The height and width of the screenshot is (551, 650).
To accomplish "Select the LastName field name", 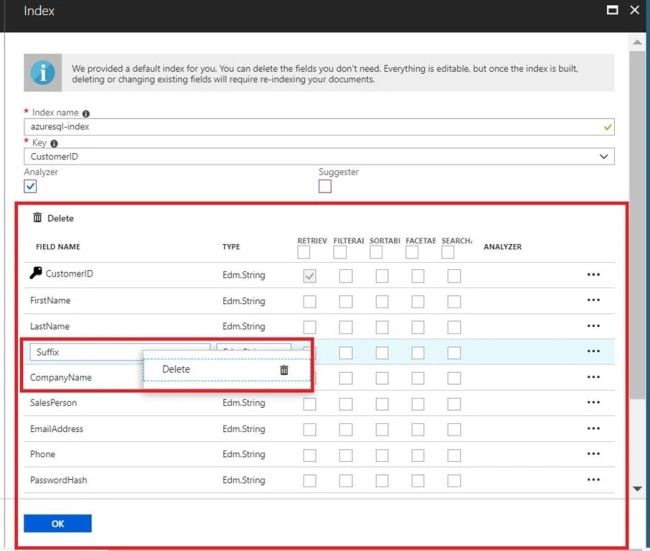I will pyautogui.click(x=50, y=326).
